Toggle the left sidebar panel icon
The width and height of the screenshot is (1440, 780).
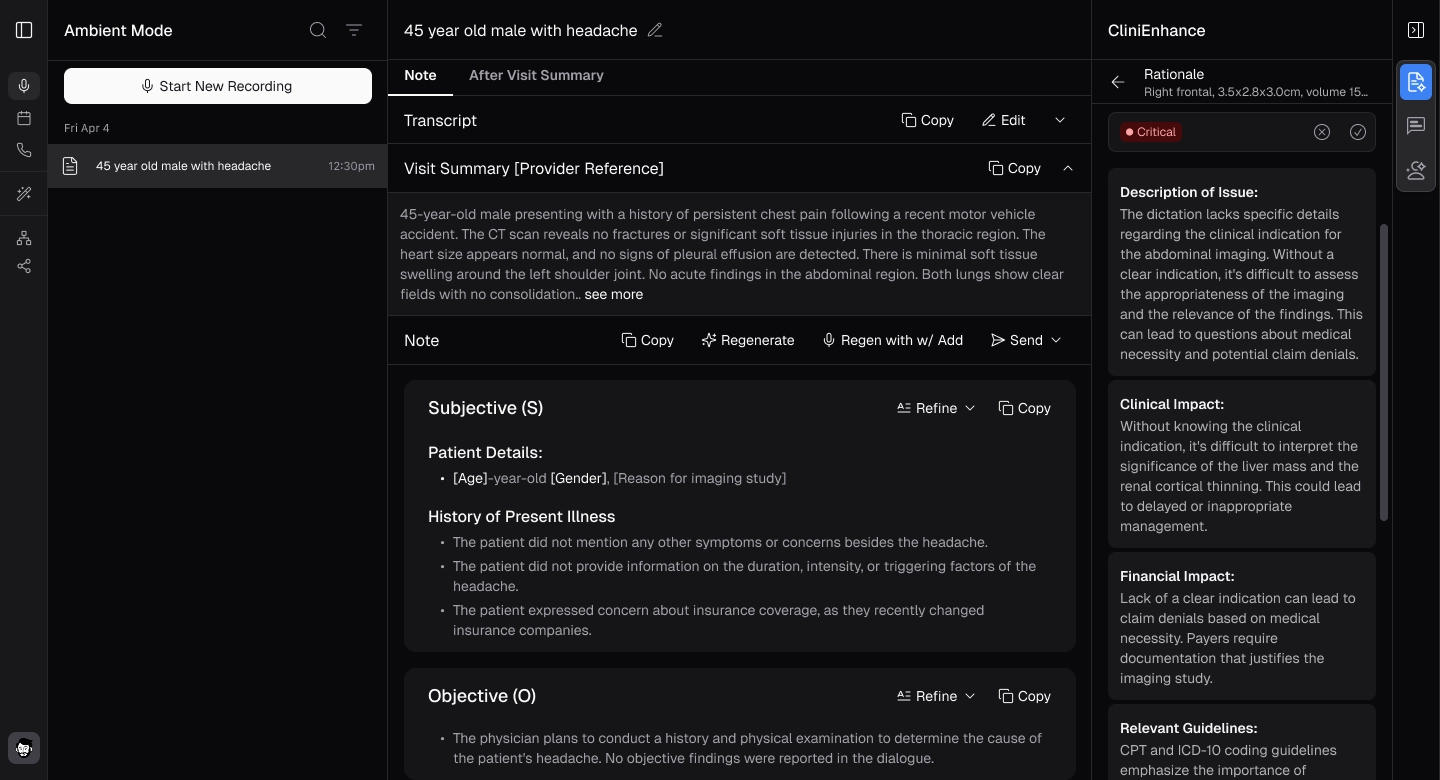pyautogui.click(x=24, y=30)
